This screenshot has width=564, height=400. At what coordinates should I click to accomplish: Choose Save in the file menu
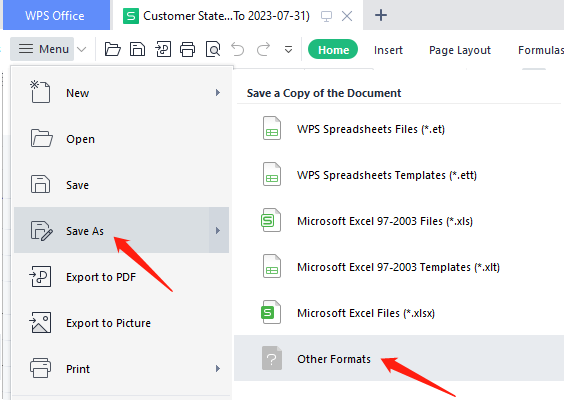(122, 185)
